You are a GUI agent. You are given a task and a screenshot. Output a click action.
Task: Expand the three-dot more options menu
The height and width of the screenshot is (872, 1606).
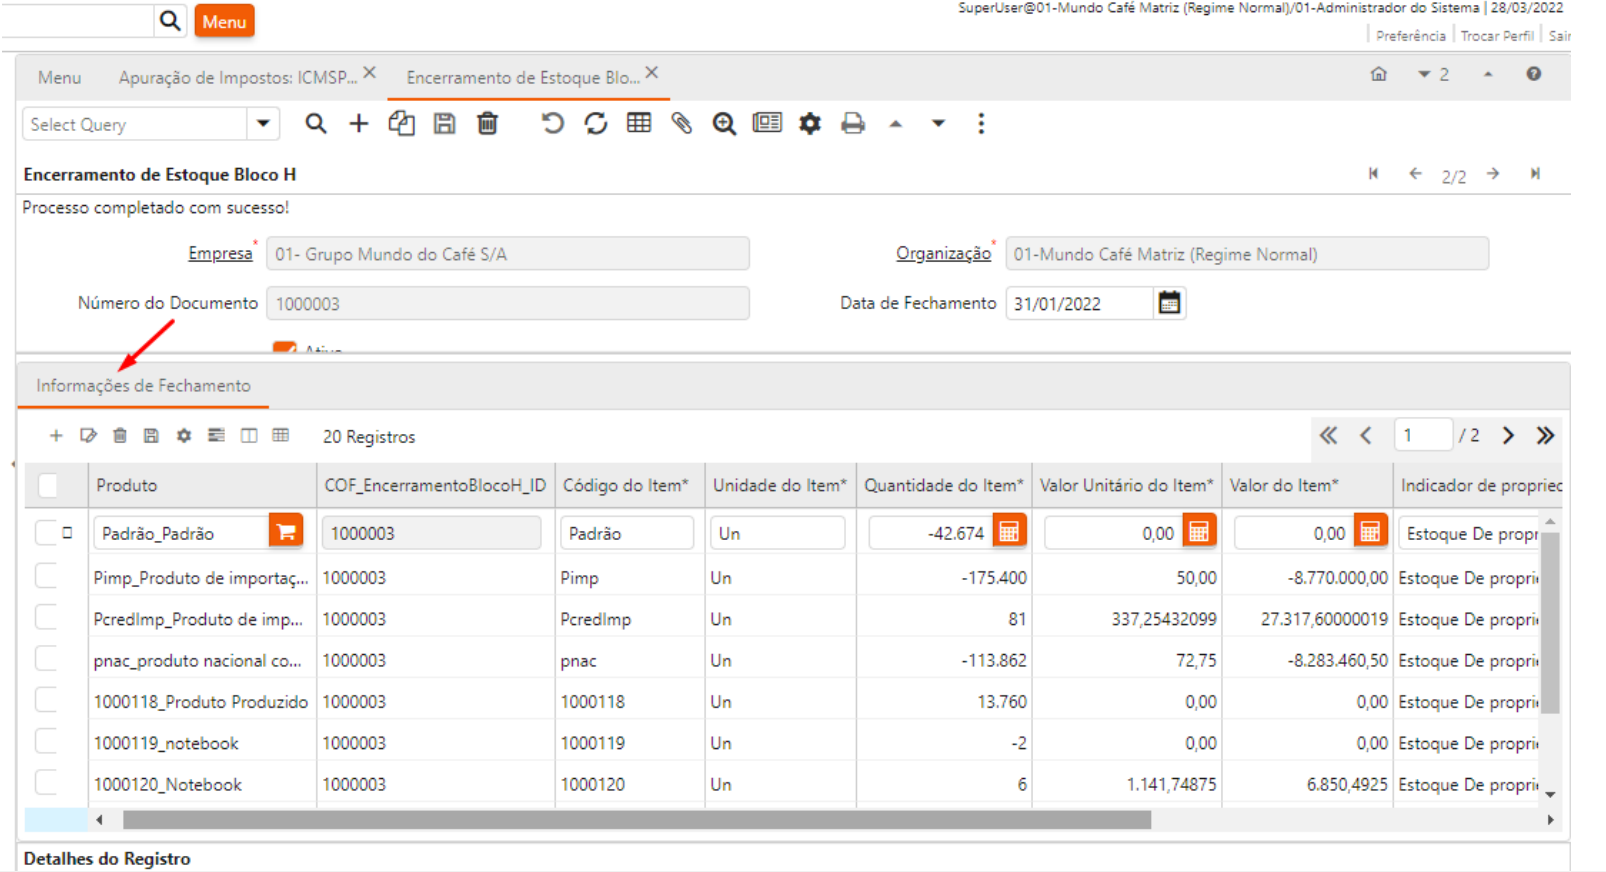(980, 124)
